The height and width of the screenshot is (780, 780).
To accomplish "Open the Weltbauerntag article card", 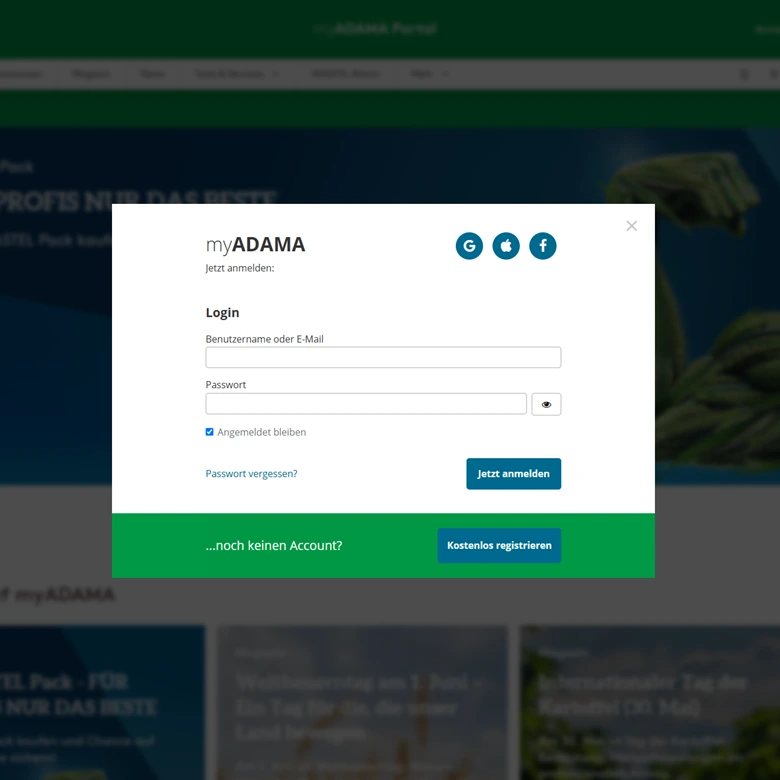I will click(362, 702).
